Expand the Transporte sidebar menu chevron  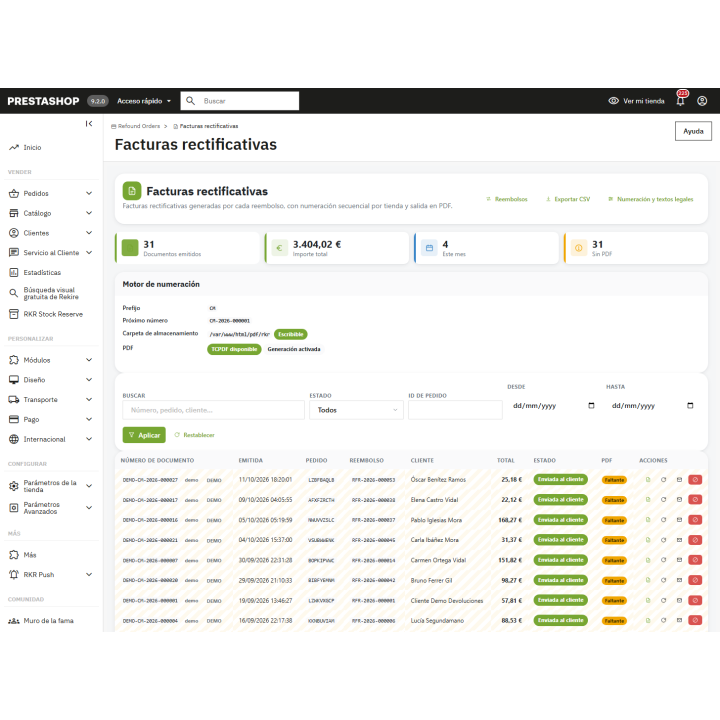pyautogui.click(x=89, y=399)
